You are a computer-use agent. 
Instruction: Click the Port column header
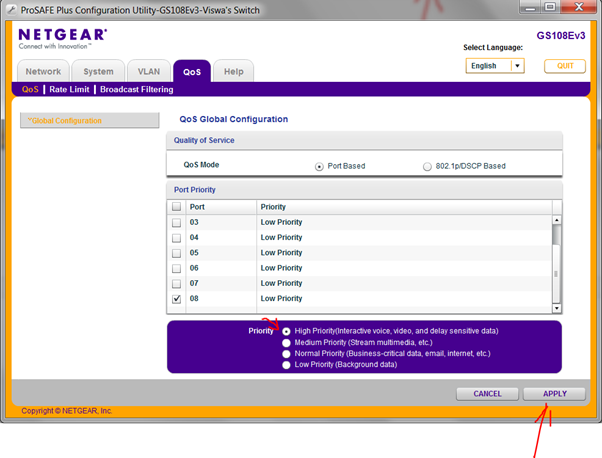221,207
